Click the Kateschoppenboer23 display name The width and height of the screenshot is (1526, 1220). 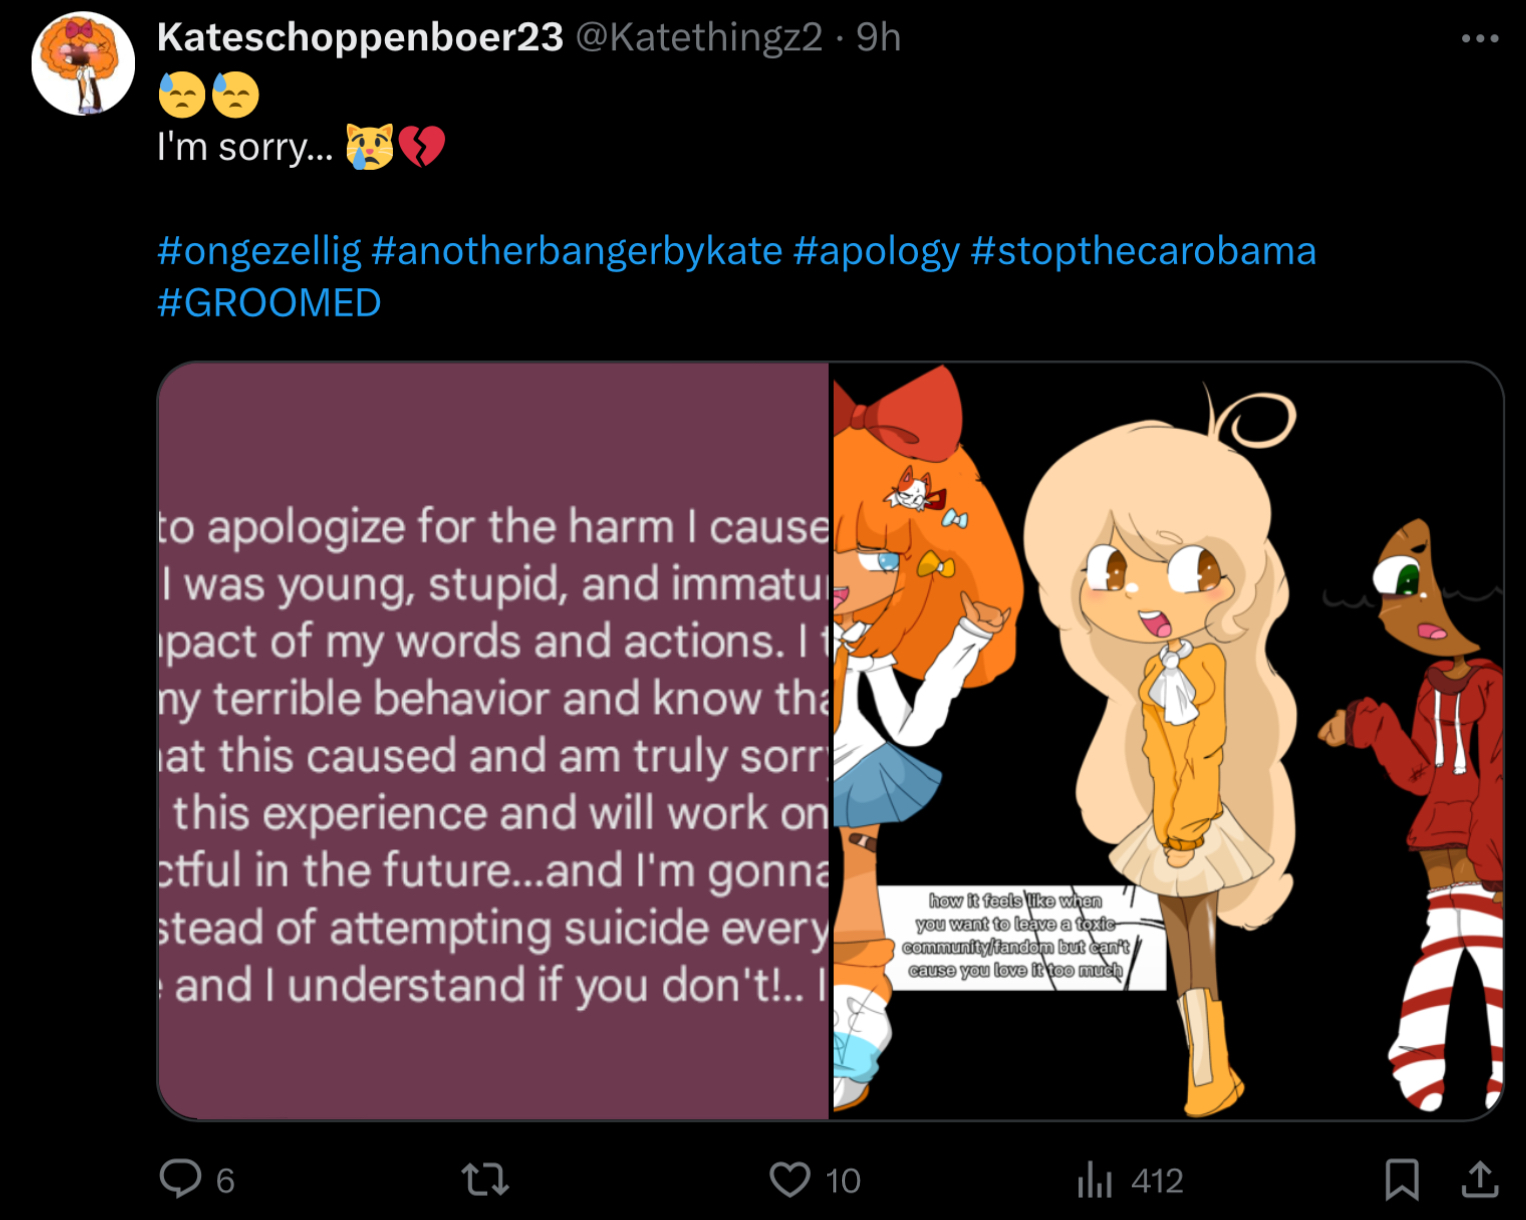pyautogui.click(x=360, y=38)
